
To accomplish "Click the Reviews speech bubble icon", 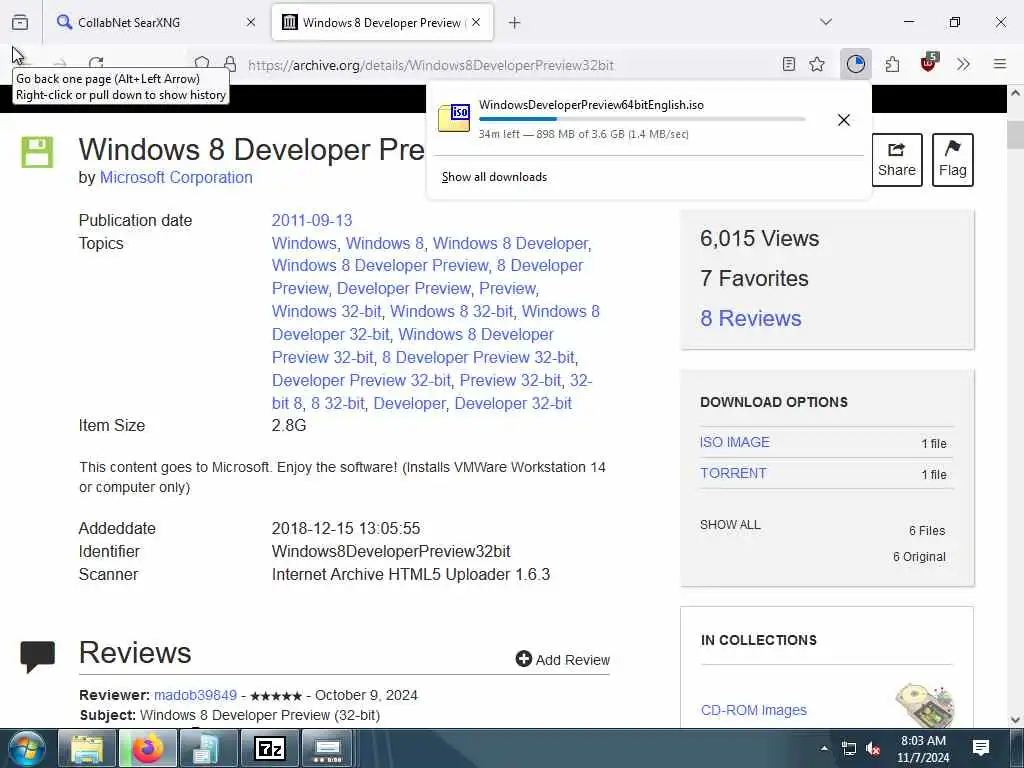I will point(37,656).
